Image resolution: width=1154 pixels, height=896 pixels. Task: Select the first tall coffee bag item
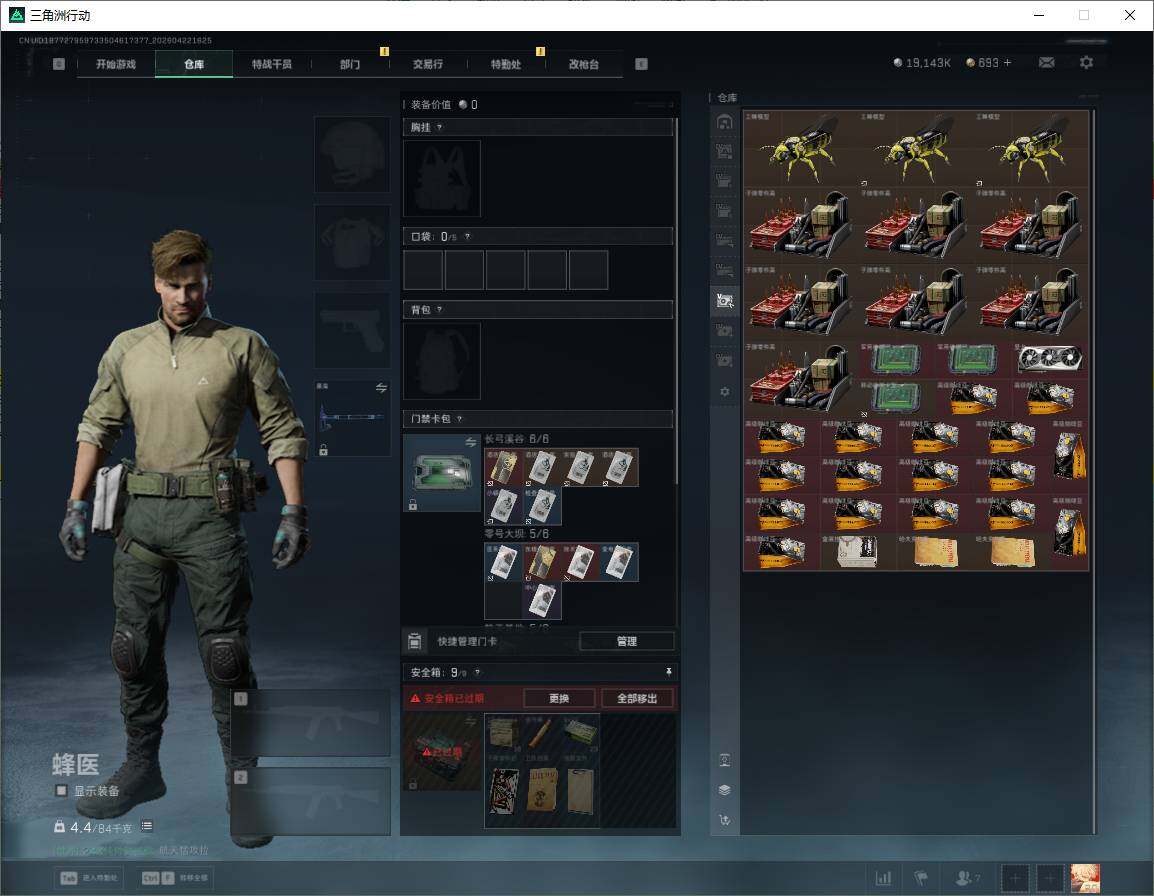coord(1069,456)
